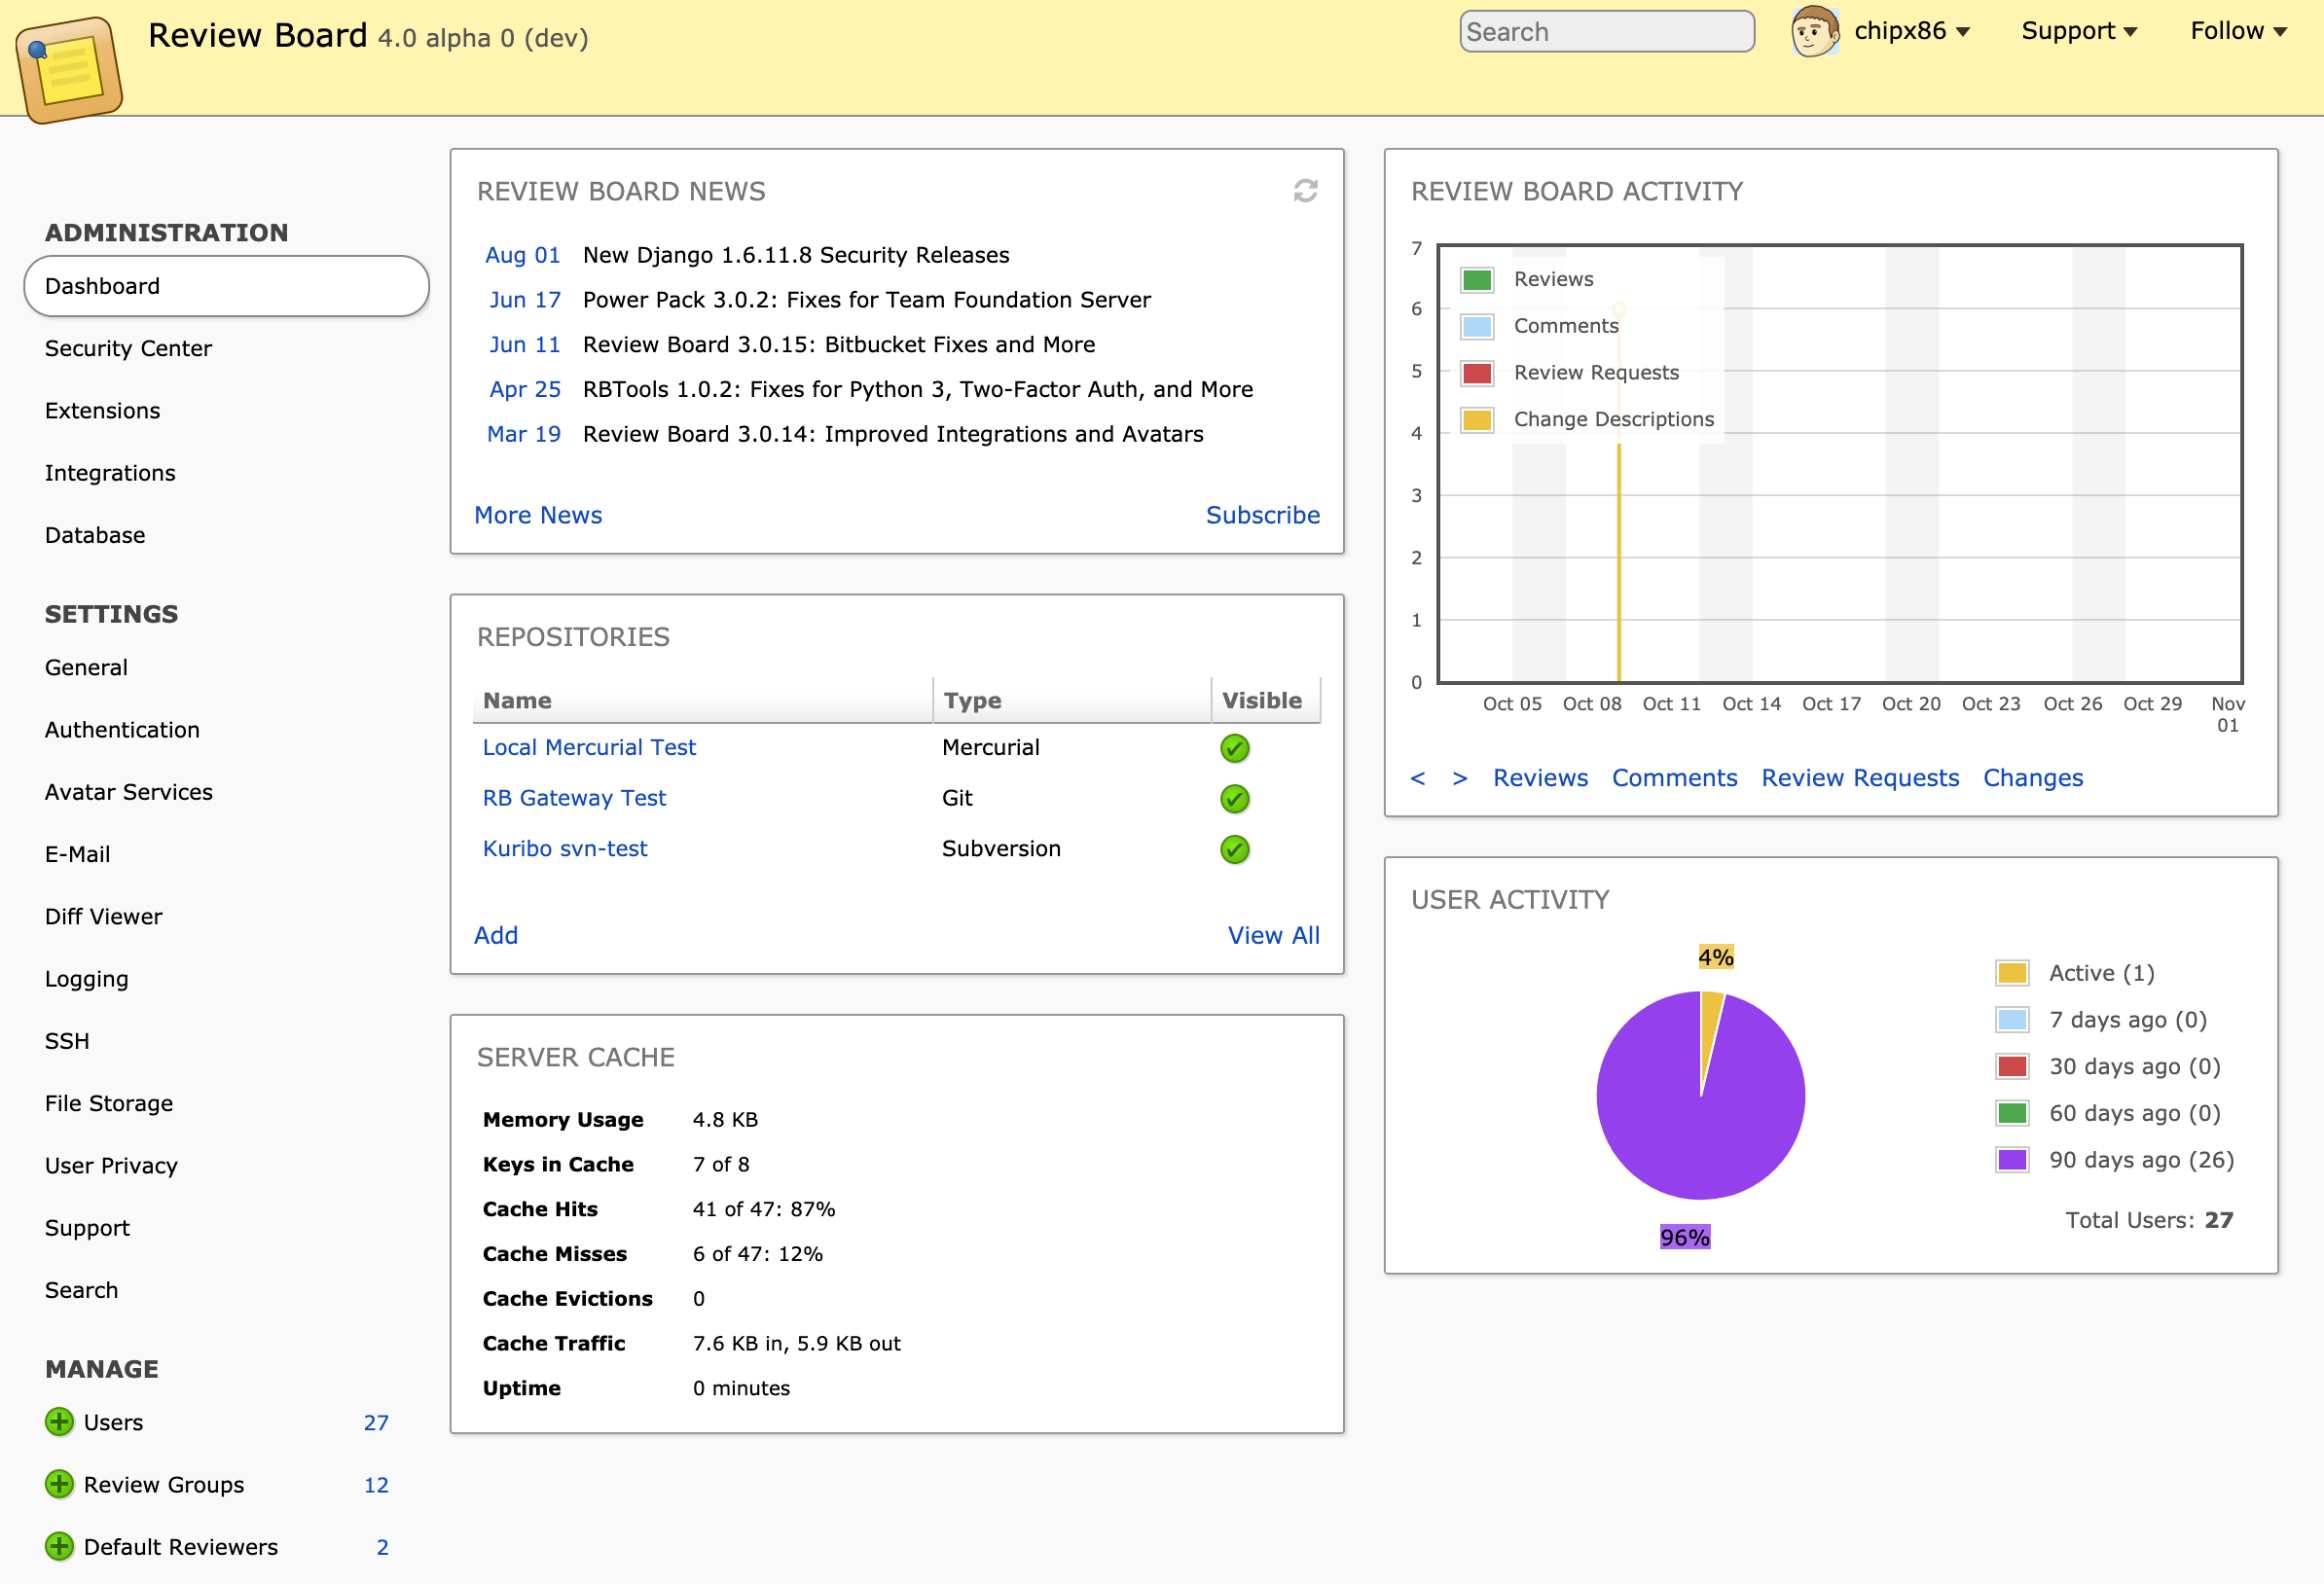Open File Storage settings
Image resolution: width=2324 pixels, height=1584 pixels.
click(109, 1103)
